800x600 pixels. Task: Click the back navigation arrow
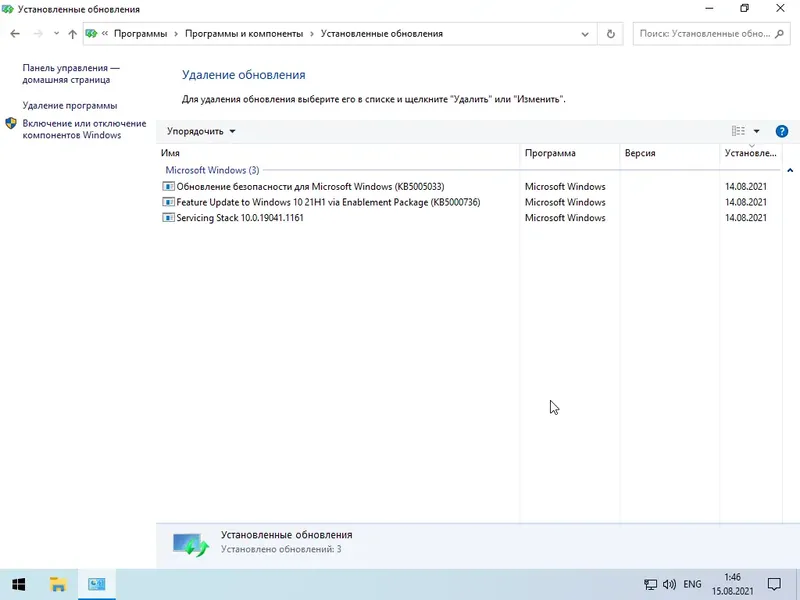coord(14,33)
